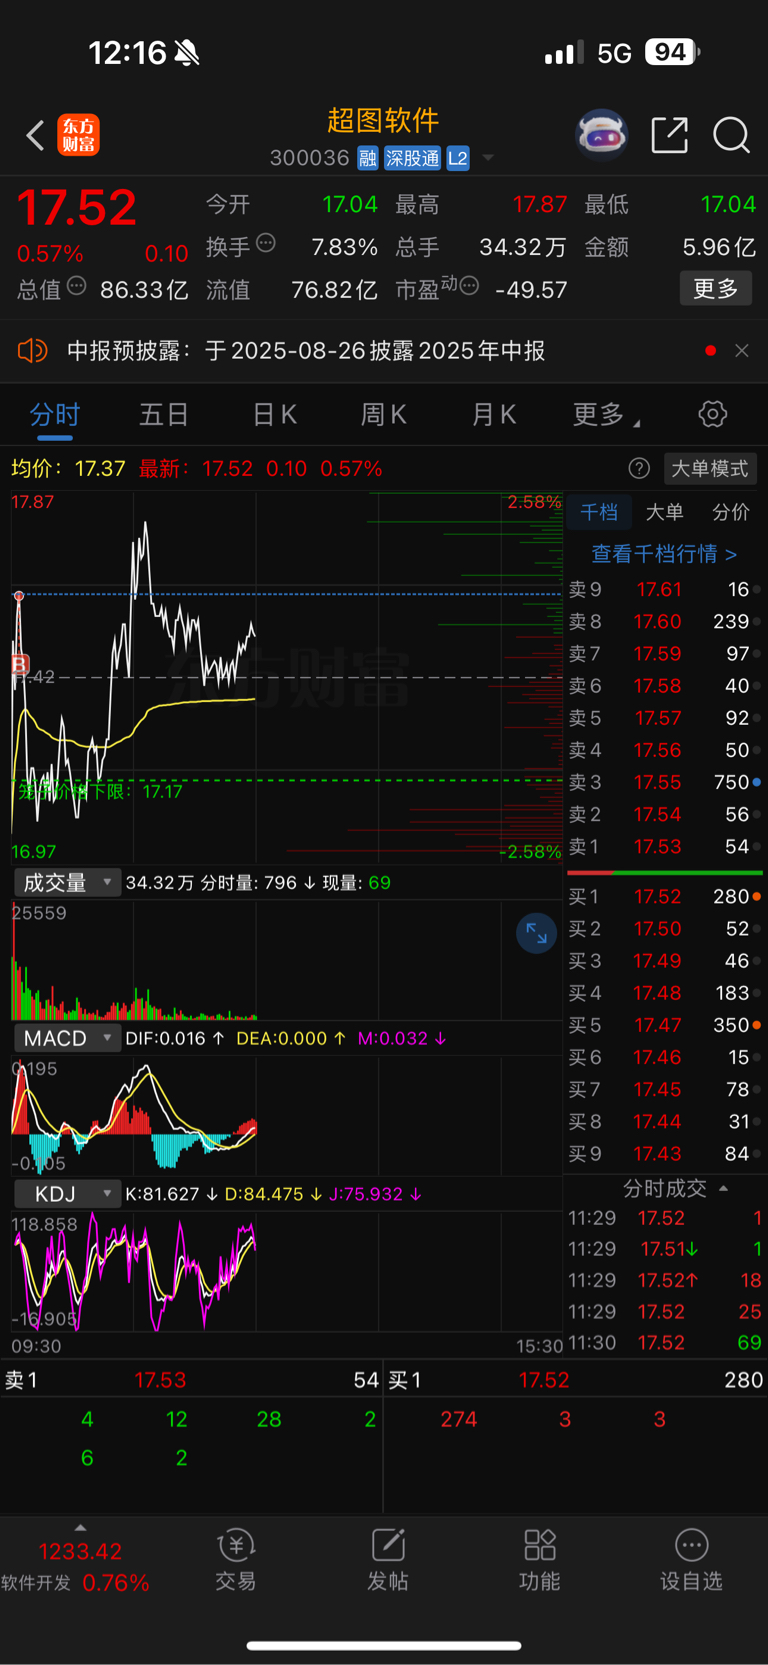Open chart settings hexagon icon
The width and height of the screenshot is (768, 1665).
[713, 414]
